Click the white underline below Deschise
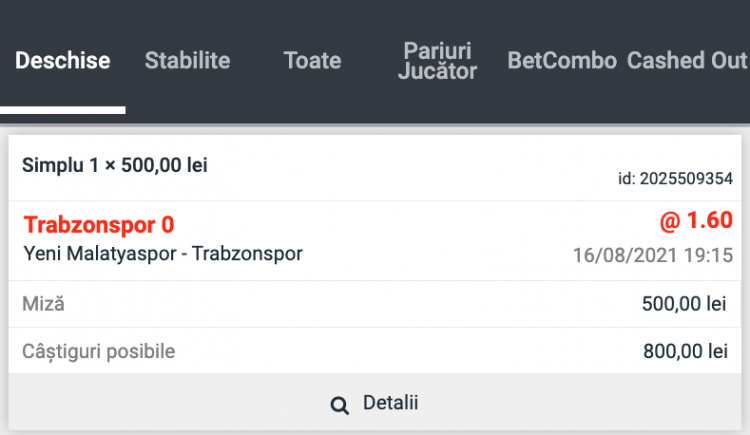 [x=63, y=110]
